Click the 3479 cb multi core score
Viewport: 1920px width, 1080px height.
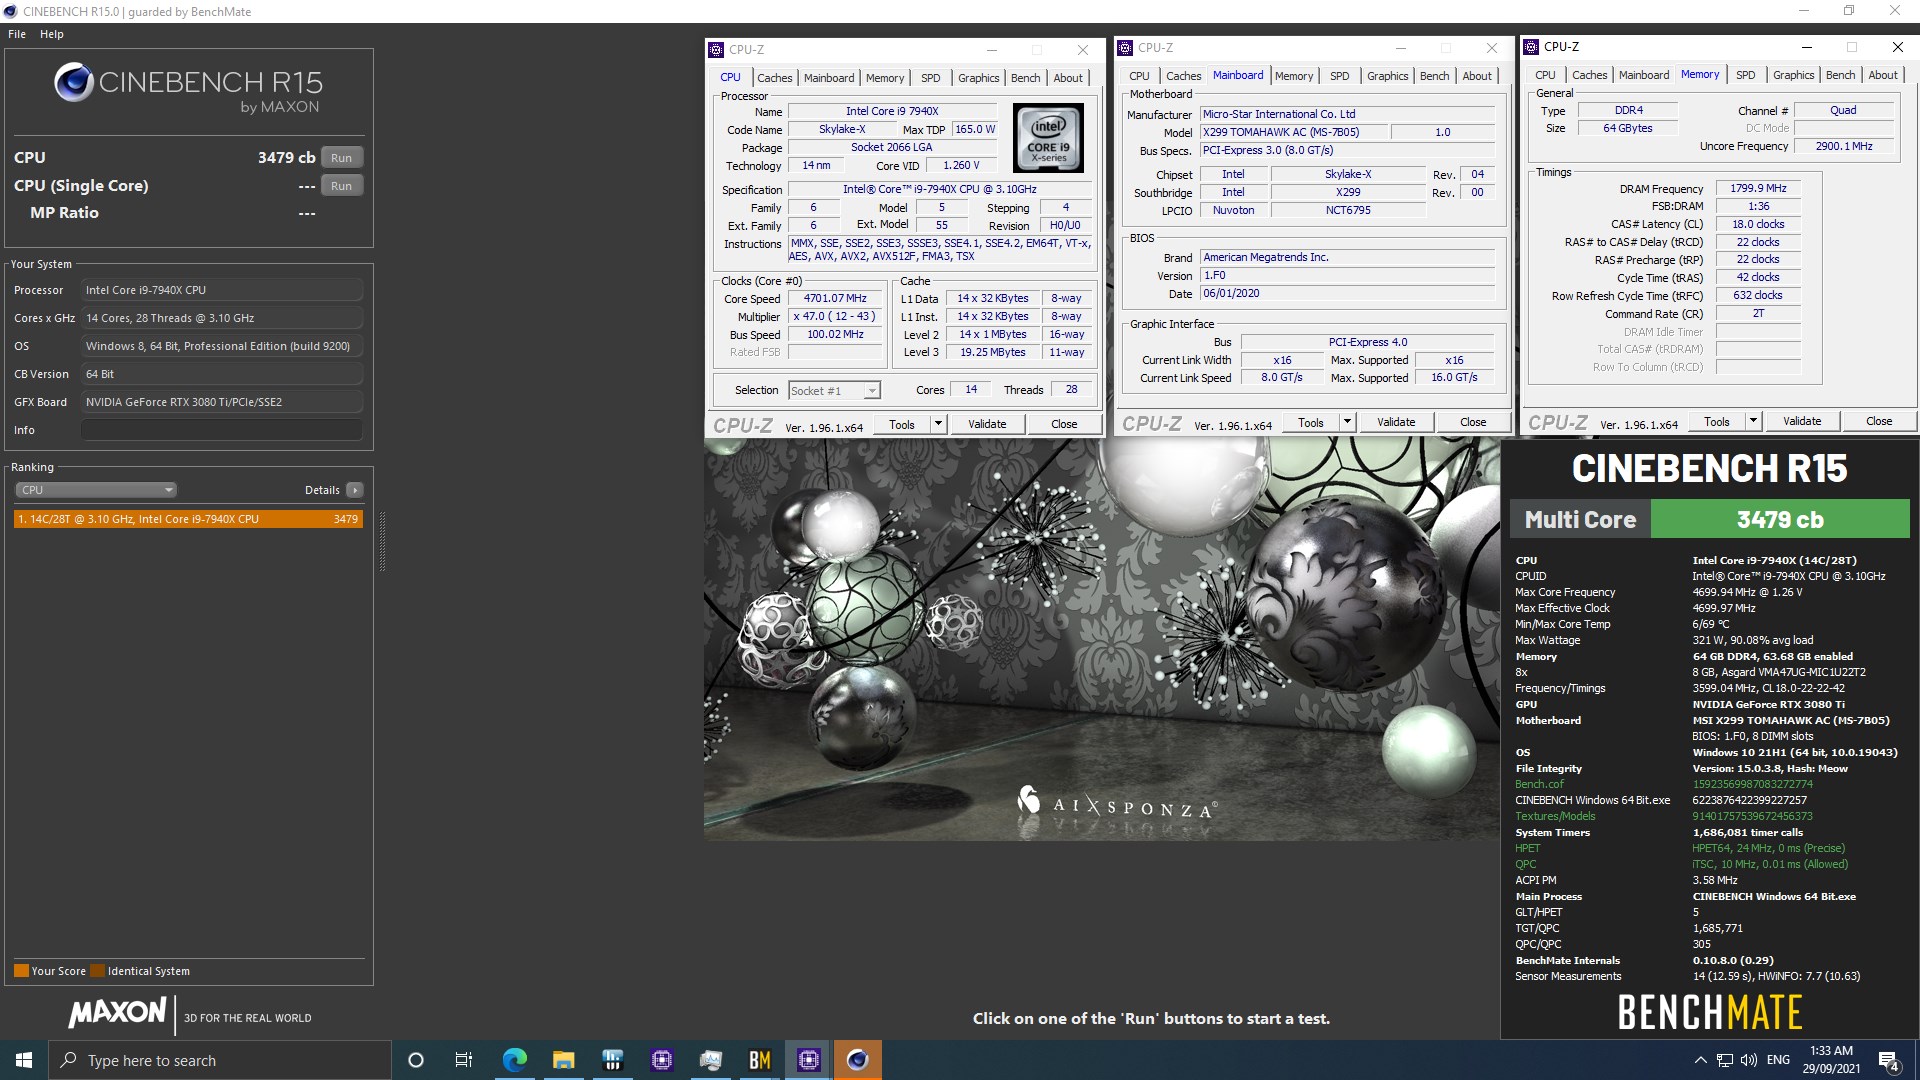click(1780, 520)
